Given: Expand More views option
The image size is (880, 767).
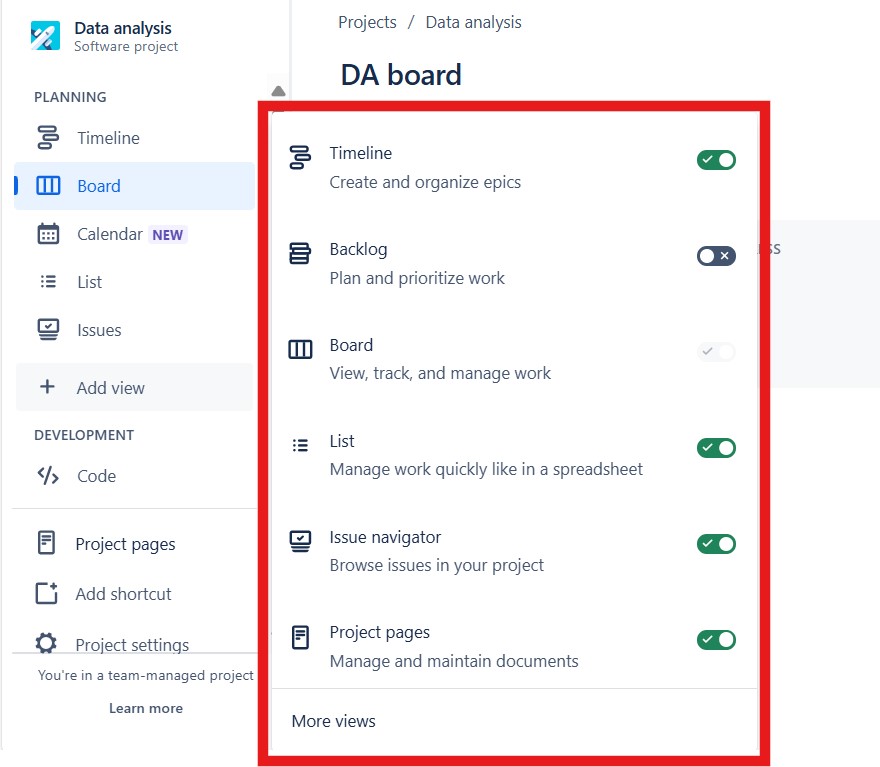Looking at the screenshot, I should point(334,721).
